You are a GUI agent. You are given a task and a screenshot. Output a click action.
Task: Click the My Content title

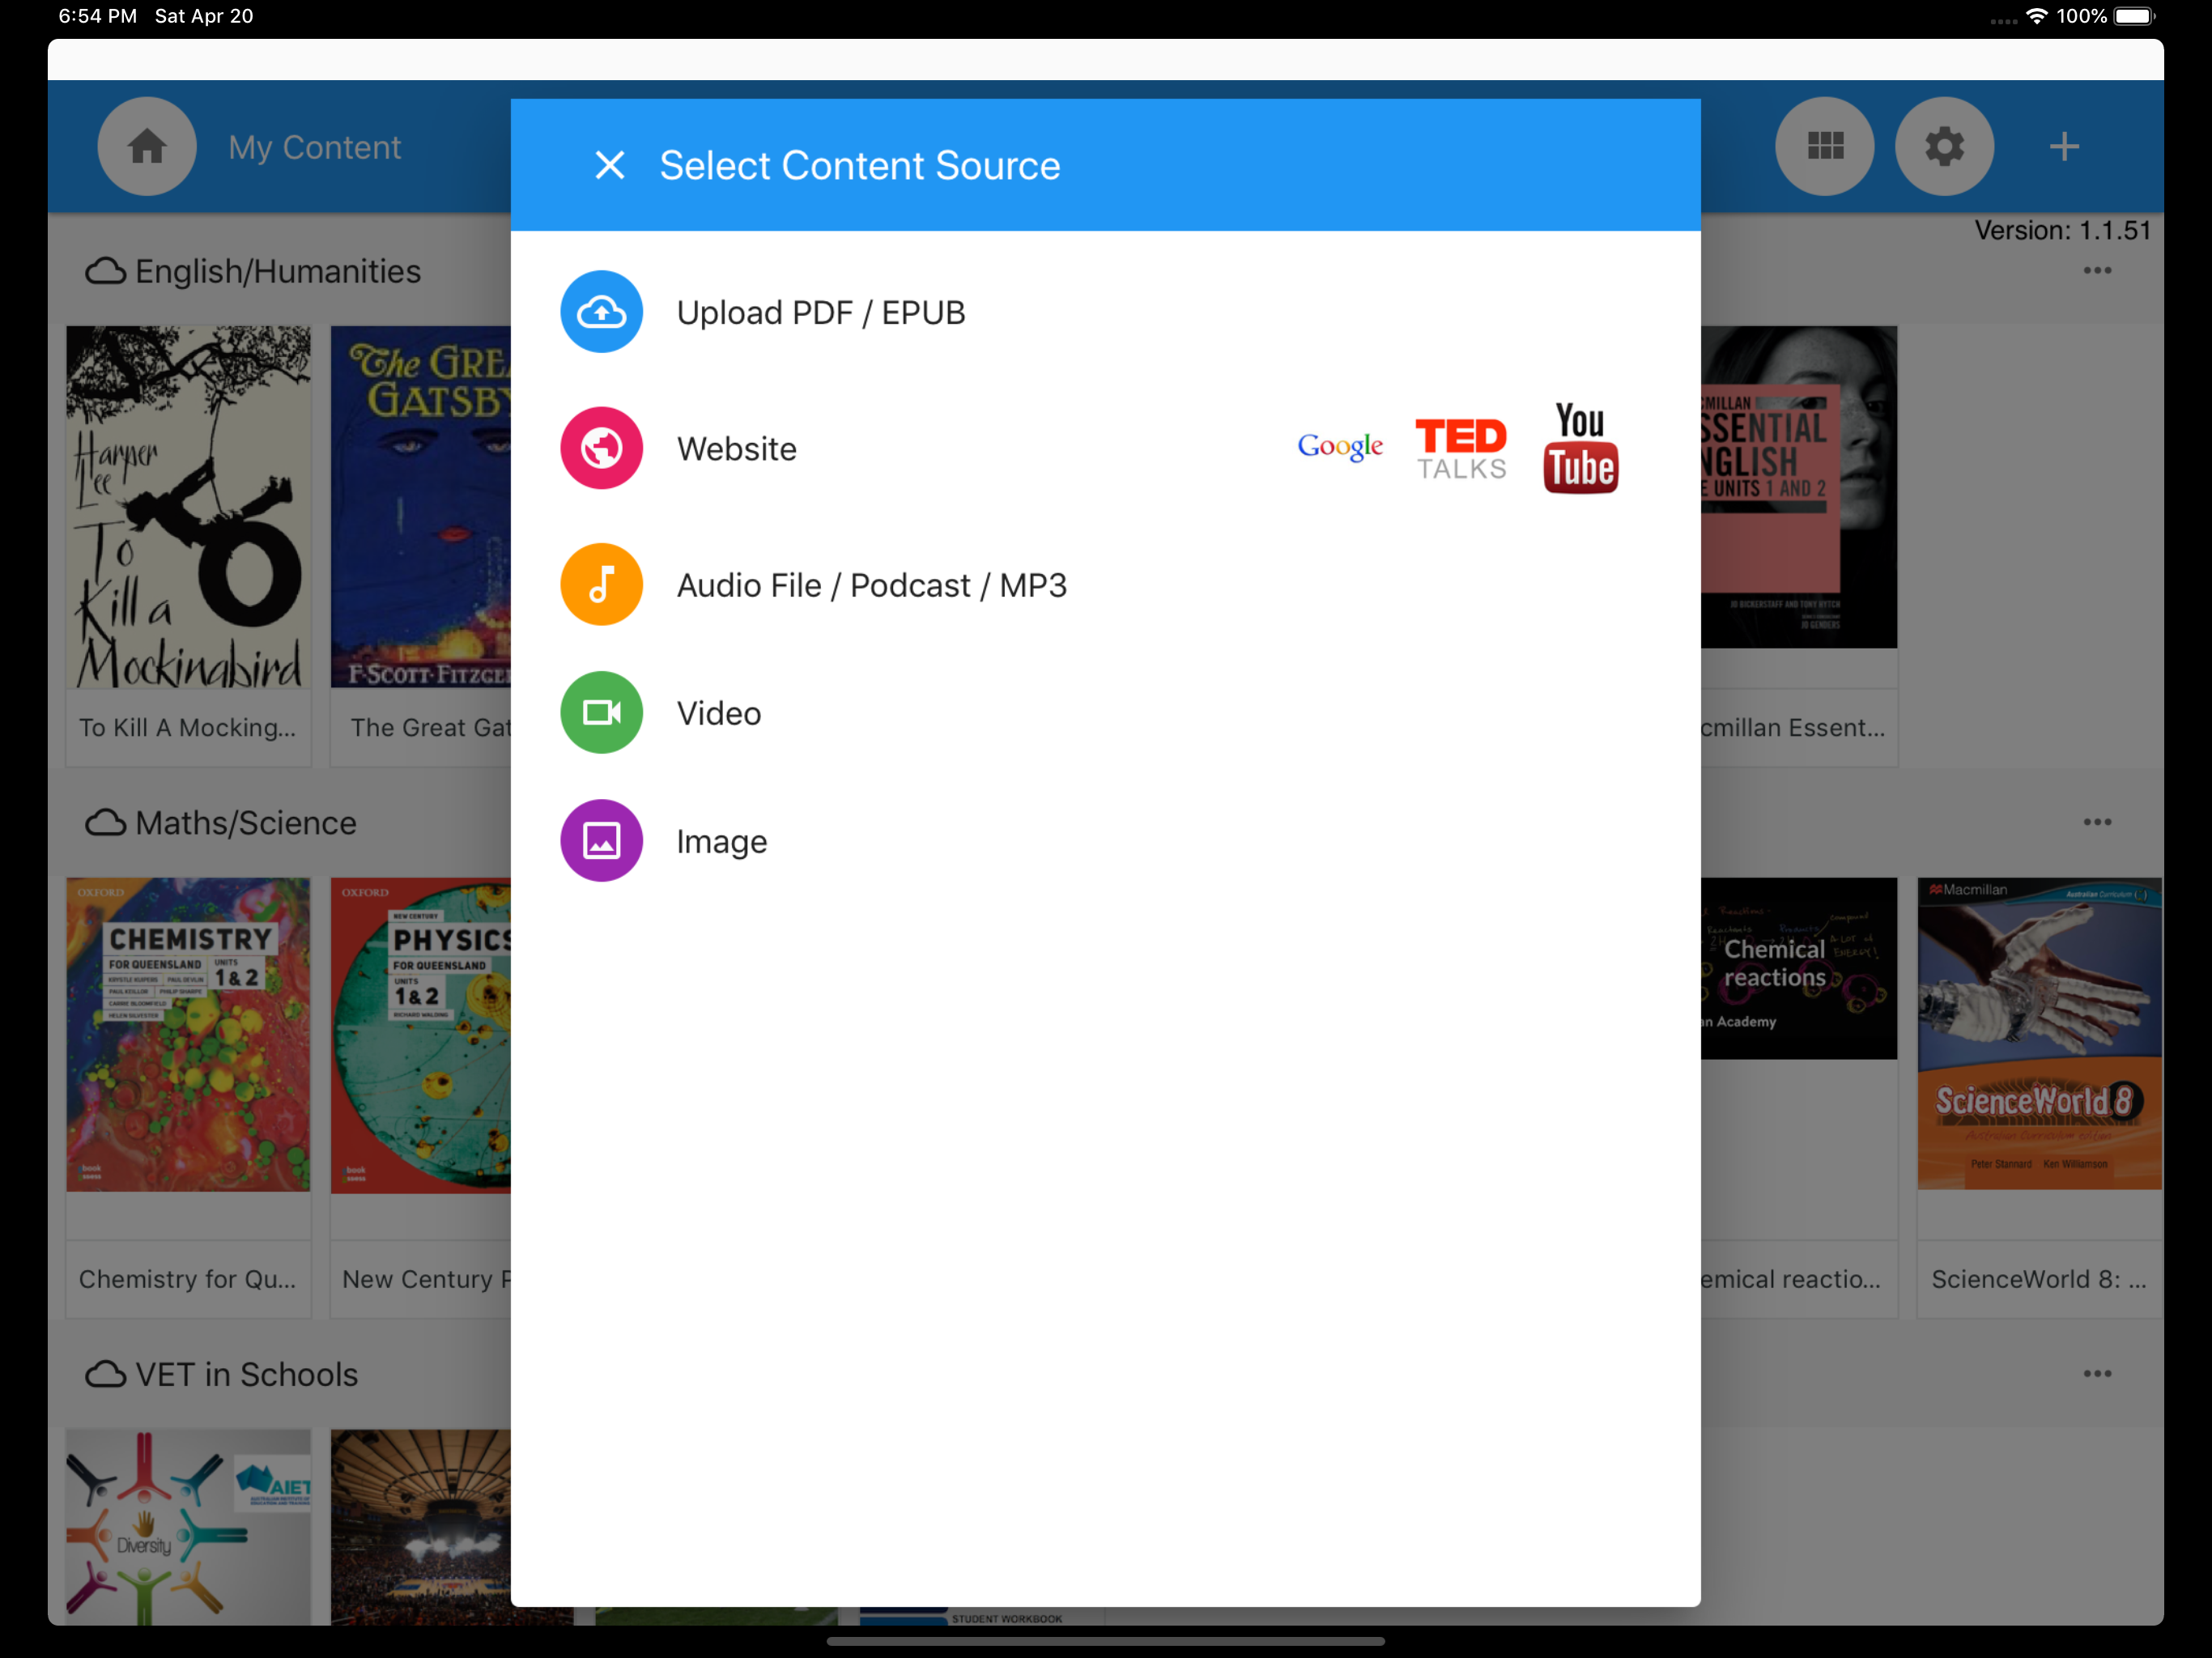pyautogui.click(x=314, y=147)
